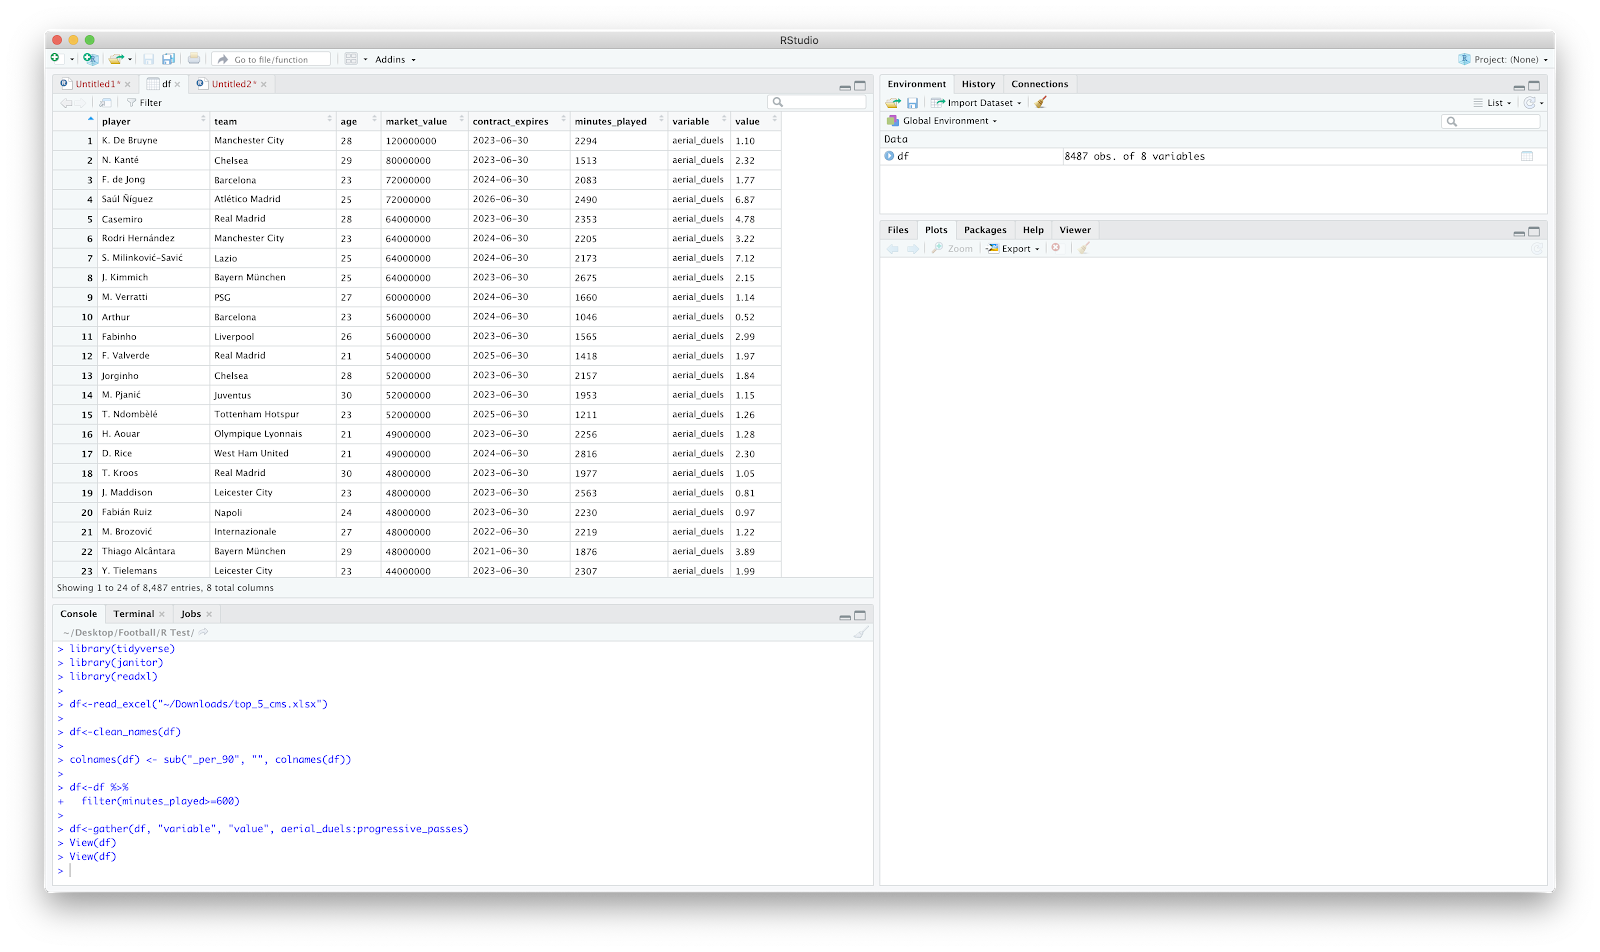Maximize the Console pane

point(860,615)
